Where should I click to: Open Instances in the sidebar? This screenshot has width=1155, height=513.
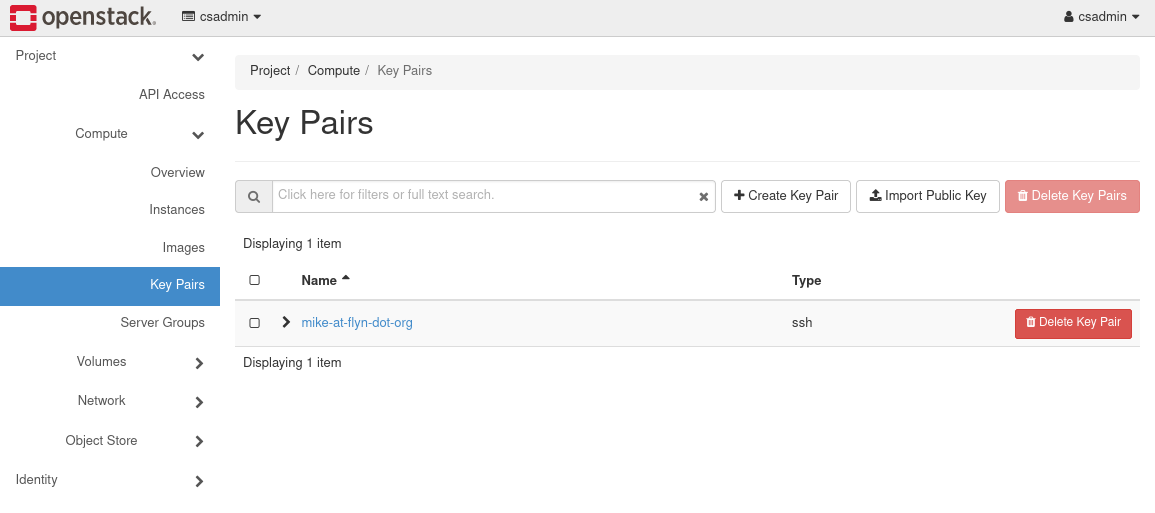tap(177, 210)
